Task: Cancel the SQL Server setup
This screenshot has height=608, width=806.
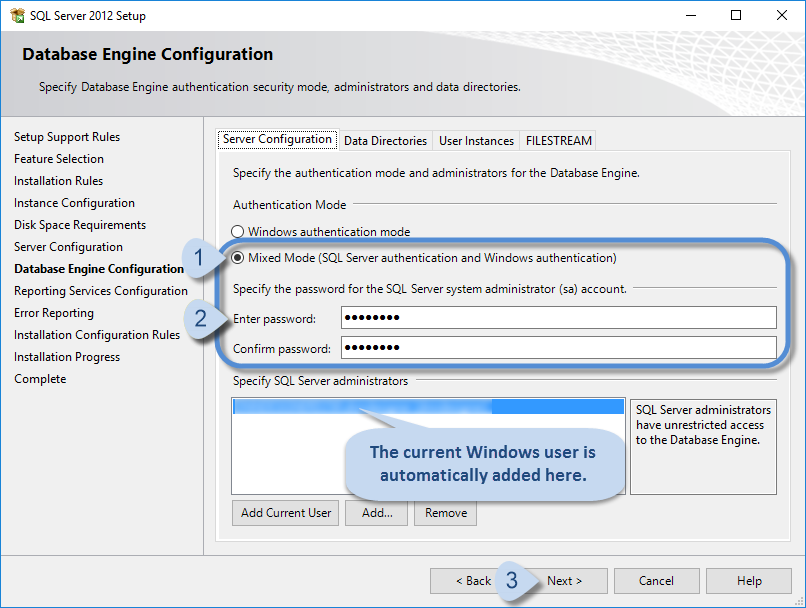Action: click(656, 581)
